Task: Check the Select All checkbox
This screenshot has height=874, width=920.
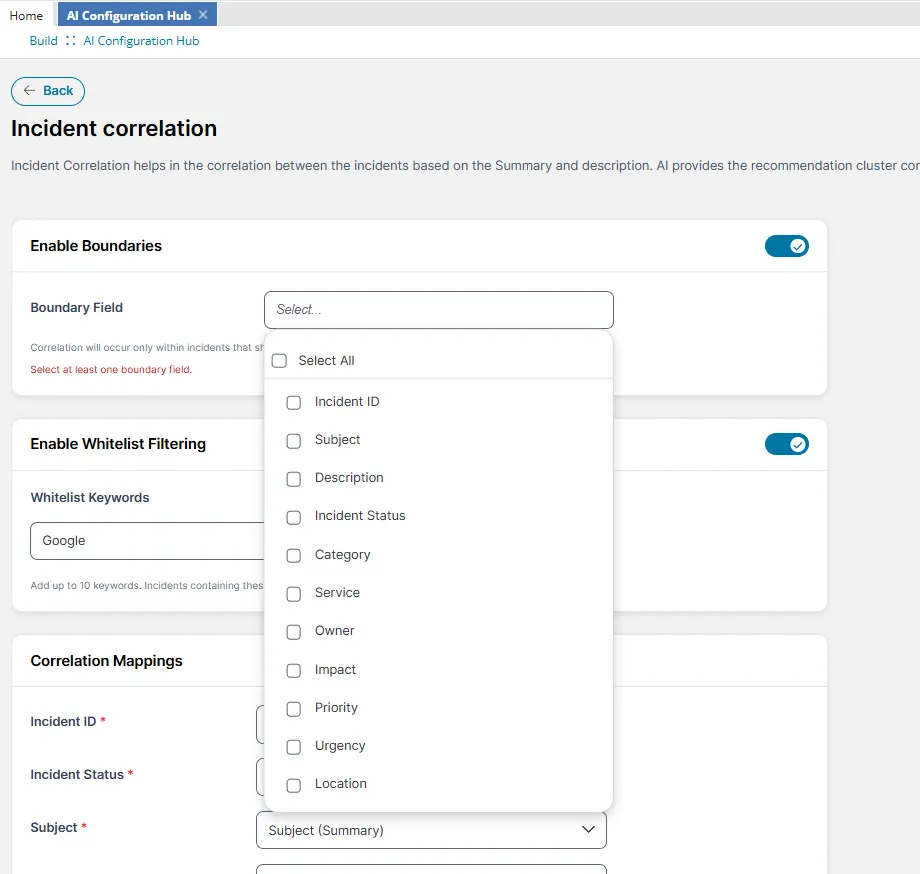Action: 279,361
